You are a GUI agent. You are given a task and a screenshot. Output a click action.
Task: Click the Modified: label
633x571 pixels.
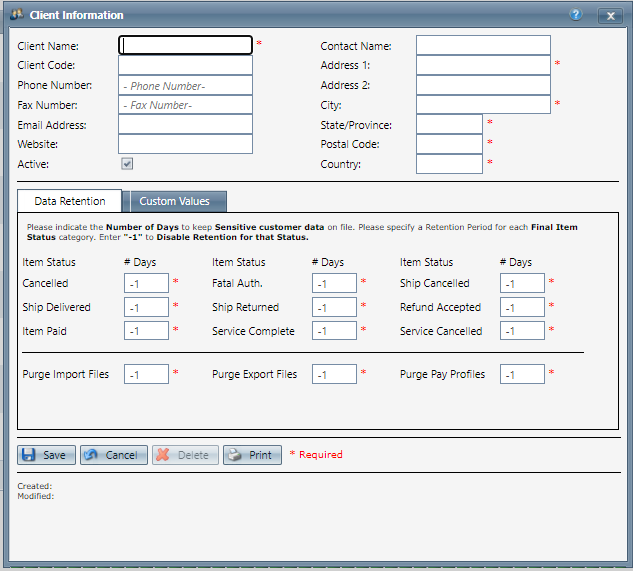(x=36, y=496)
